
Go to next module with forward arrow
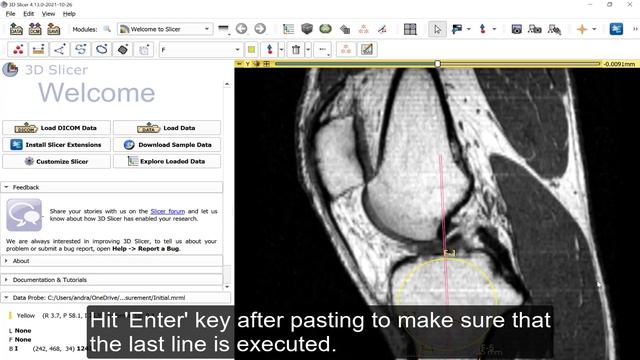(x=260, y=29)
